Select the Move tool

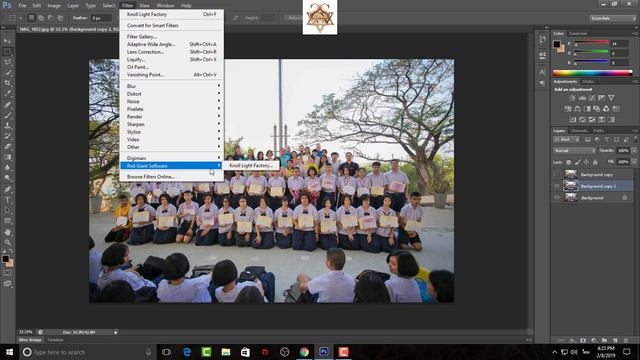point(7,41)
